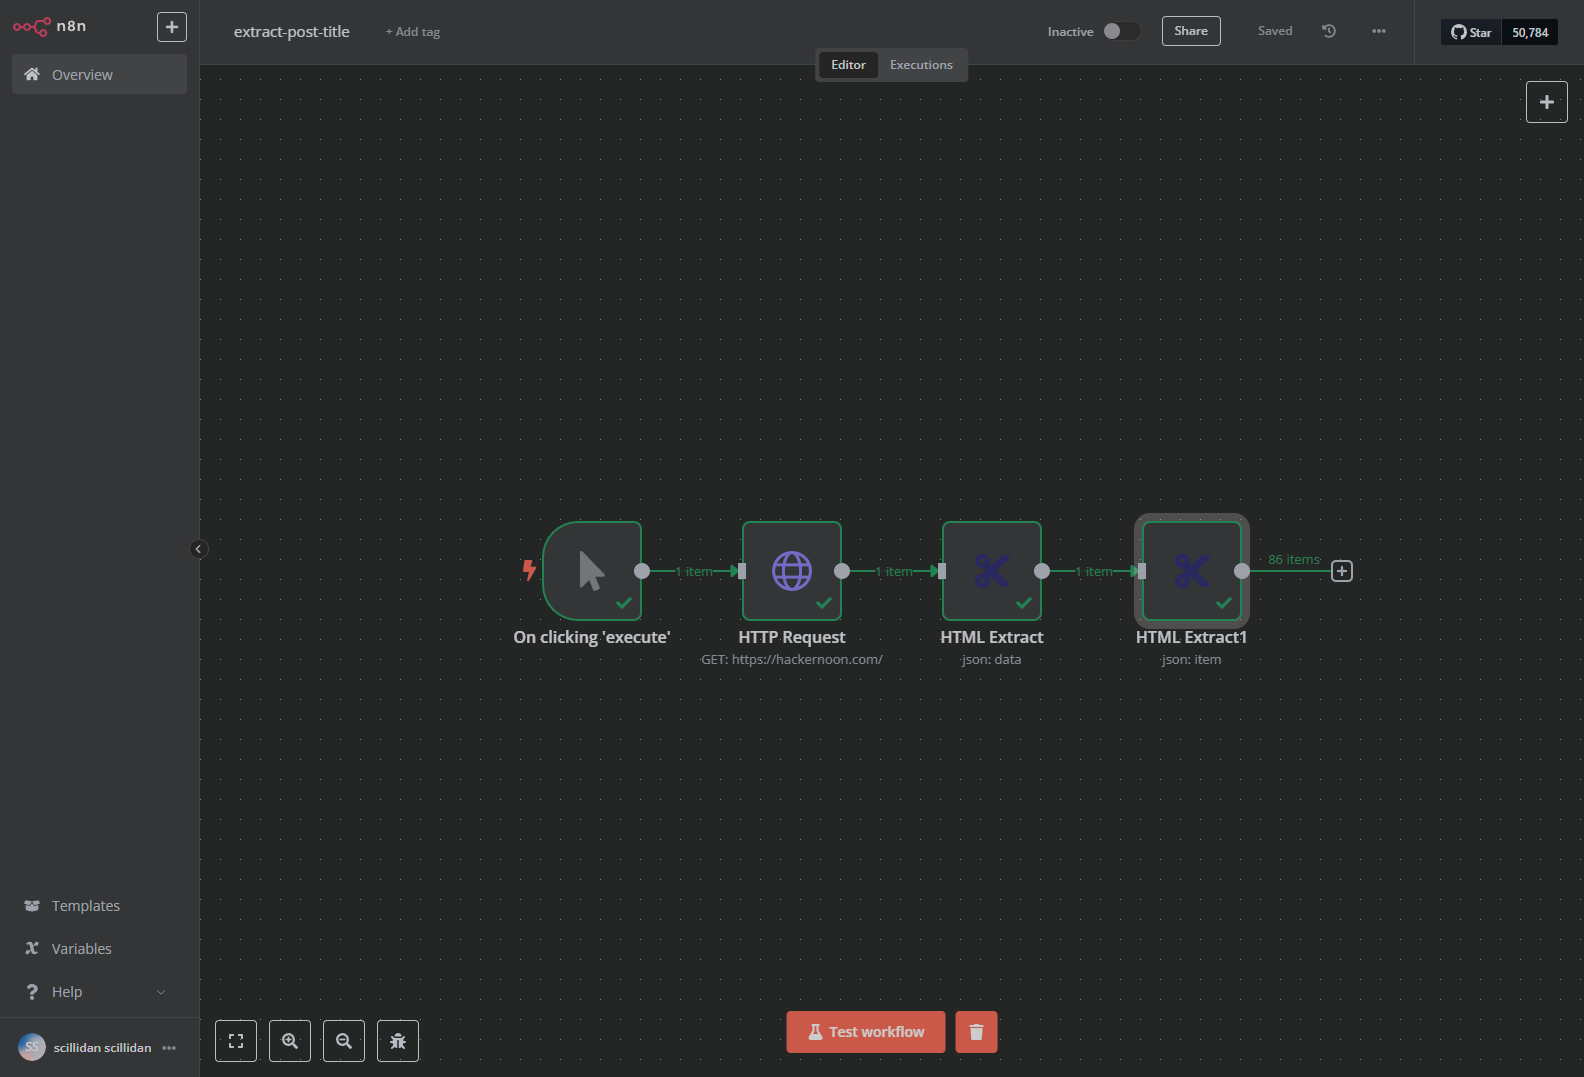Select the HTTP Request globe node

tap(792, 571)
